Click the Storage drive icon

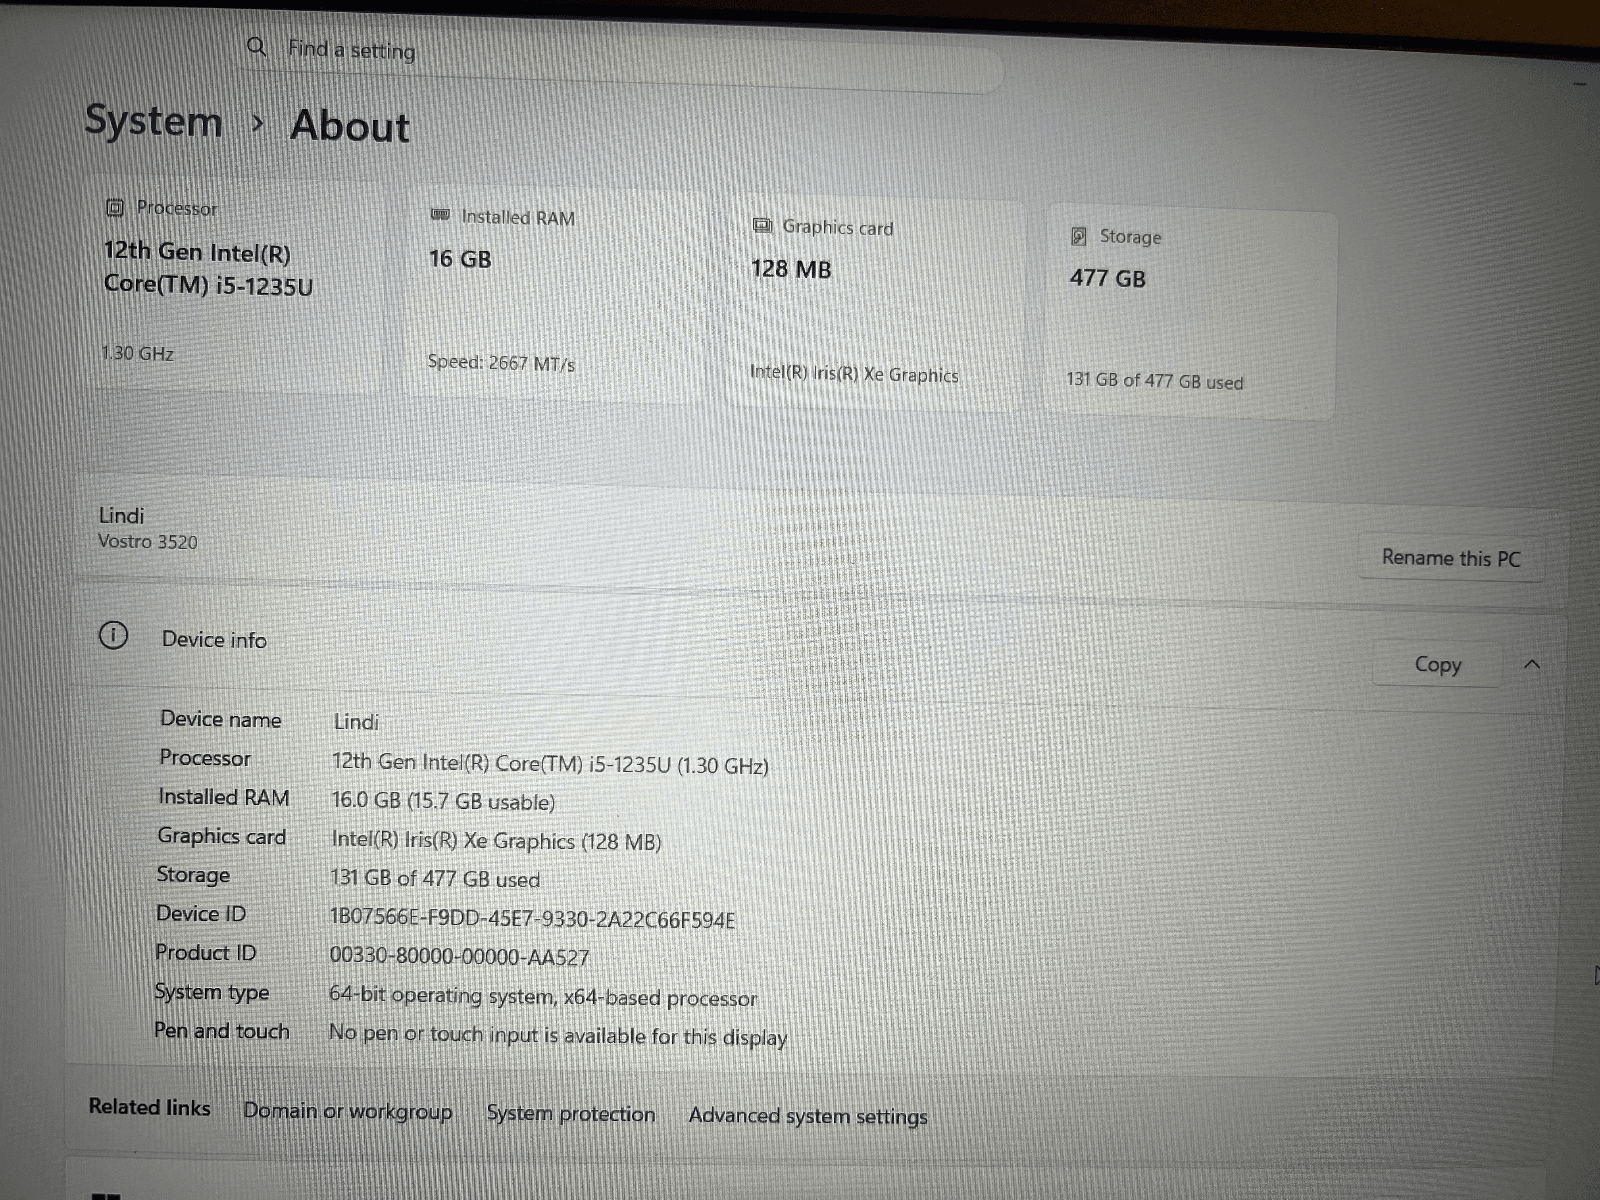click(x=1079, y=236)
